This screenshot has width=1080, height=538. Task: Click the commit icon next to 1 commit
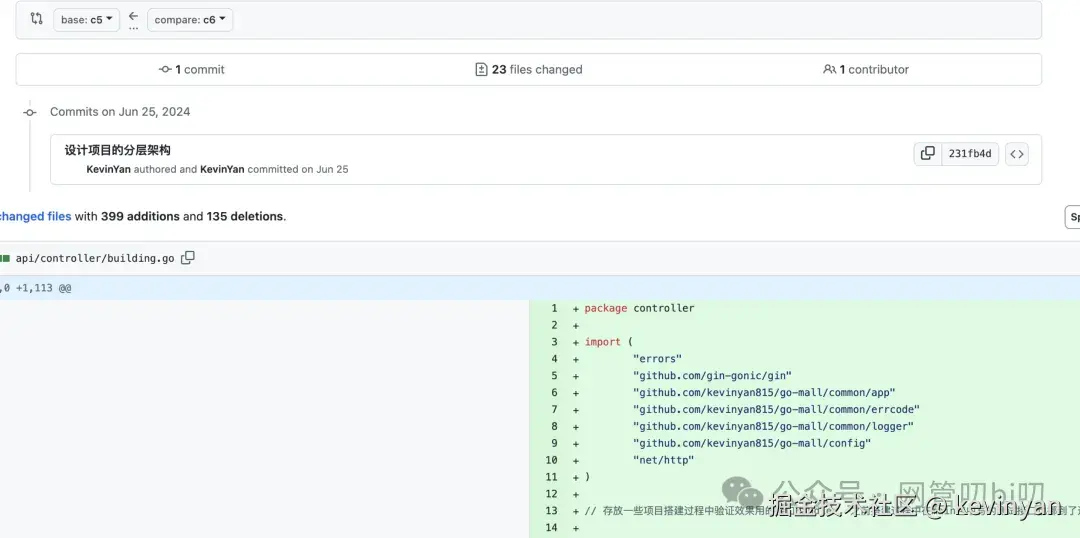click(x=165, y=70)
